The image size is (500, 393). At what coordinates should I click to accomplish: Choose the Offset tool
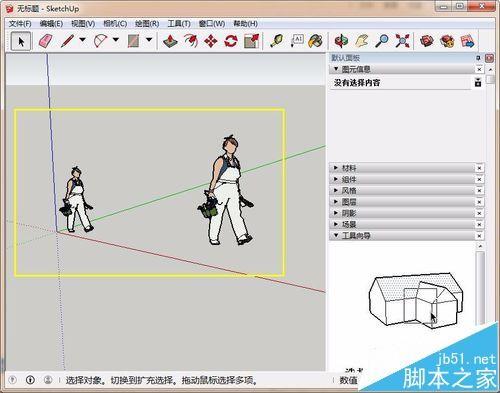click(x=191, y=41)
